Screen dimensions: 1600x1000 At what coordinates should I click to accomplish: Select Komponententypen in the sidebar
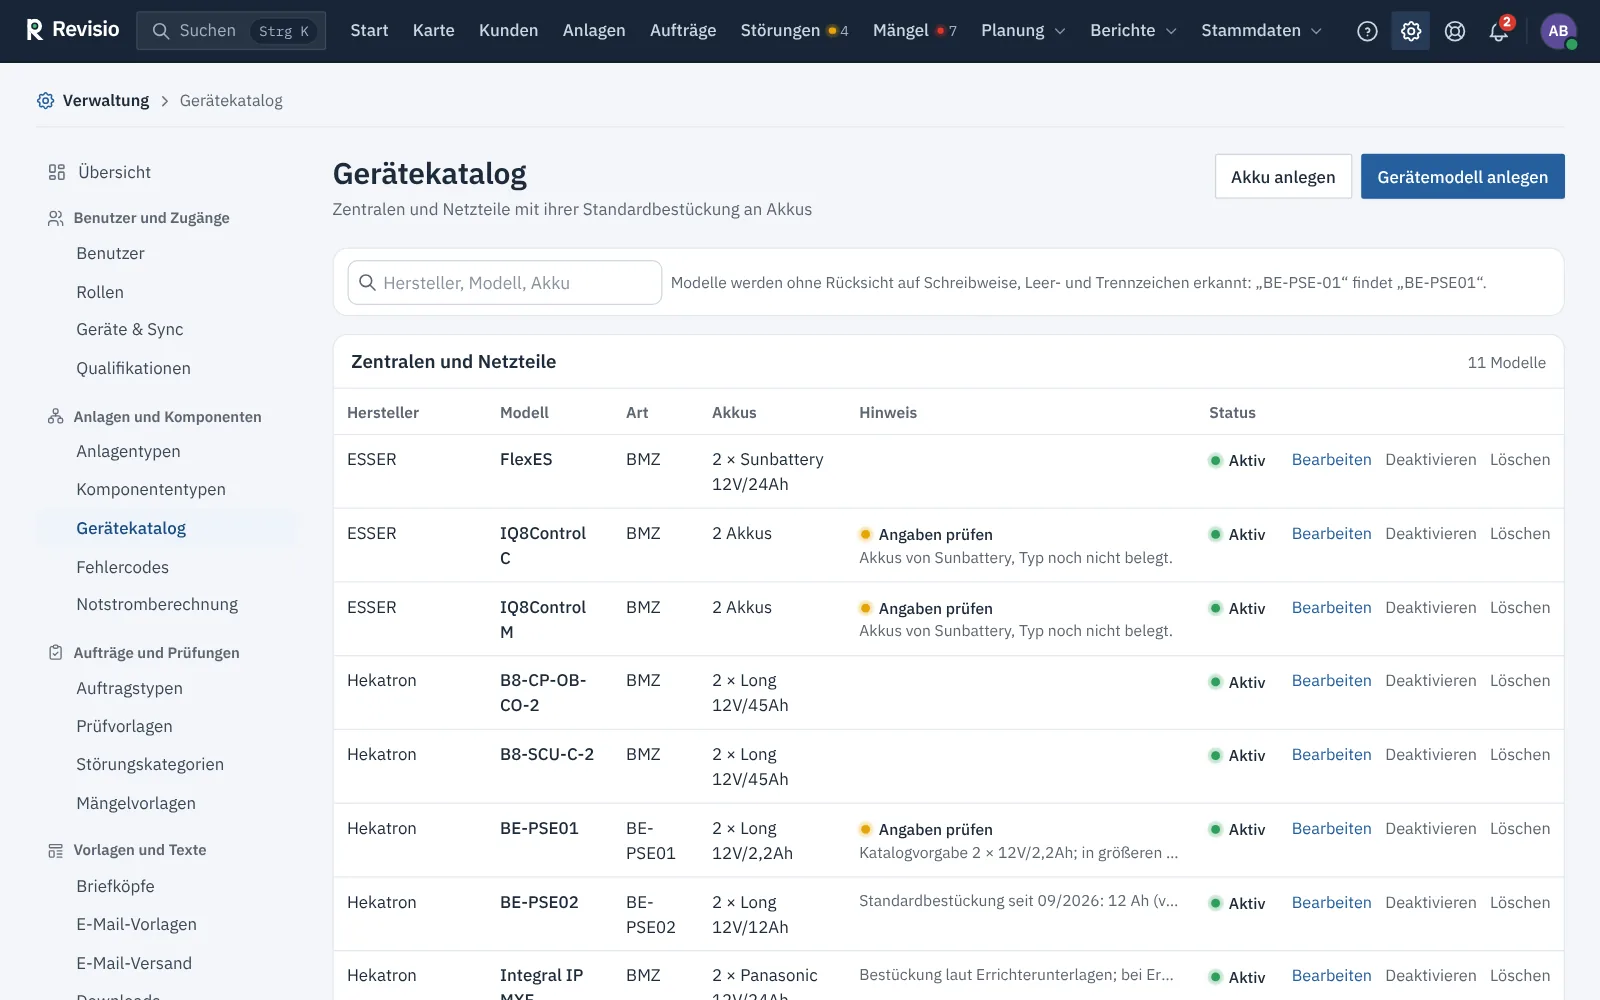[x=151, y=490]
